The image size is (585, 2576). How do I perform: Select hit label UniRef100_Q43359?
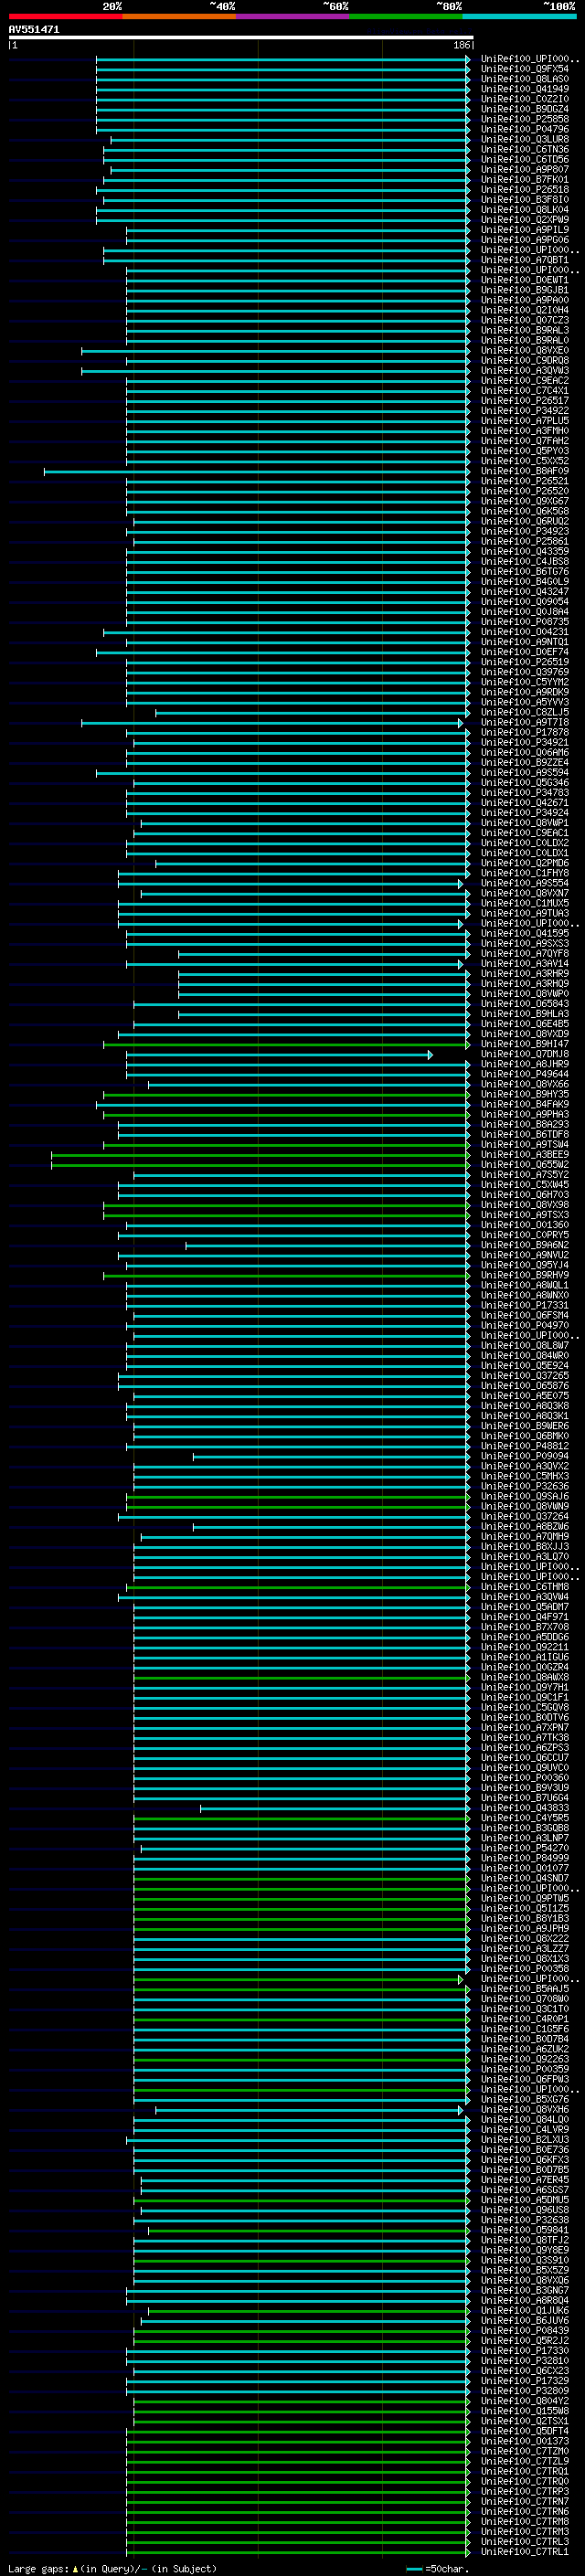525,552
